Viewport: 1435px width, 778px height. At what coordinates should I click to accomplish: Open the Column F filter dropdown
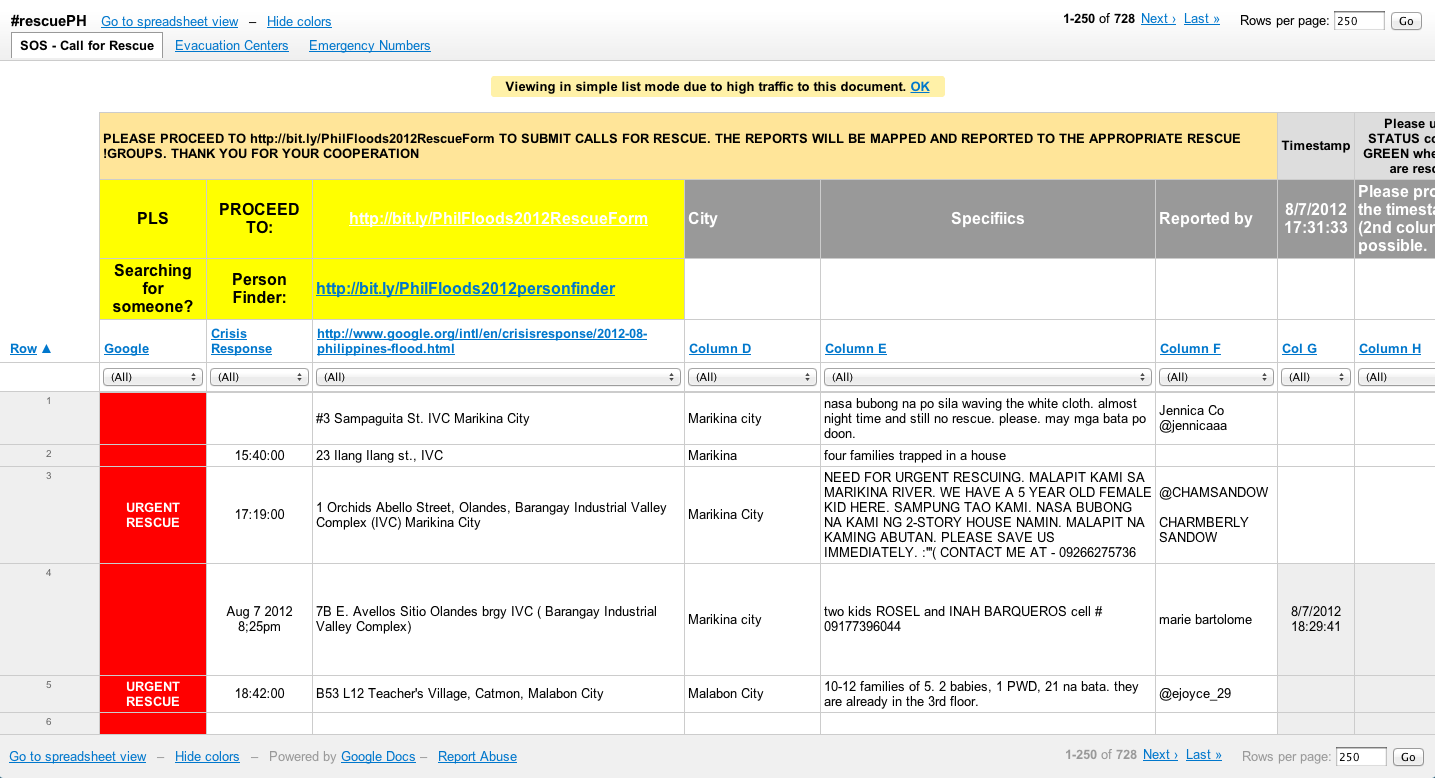tap(1215, 377)
